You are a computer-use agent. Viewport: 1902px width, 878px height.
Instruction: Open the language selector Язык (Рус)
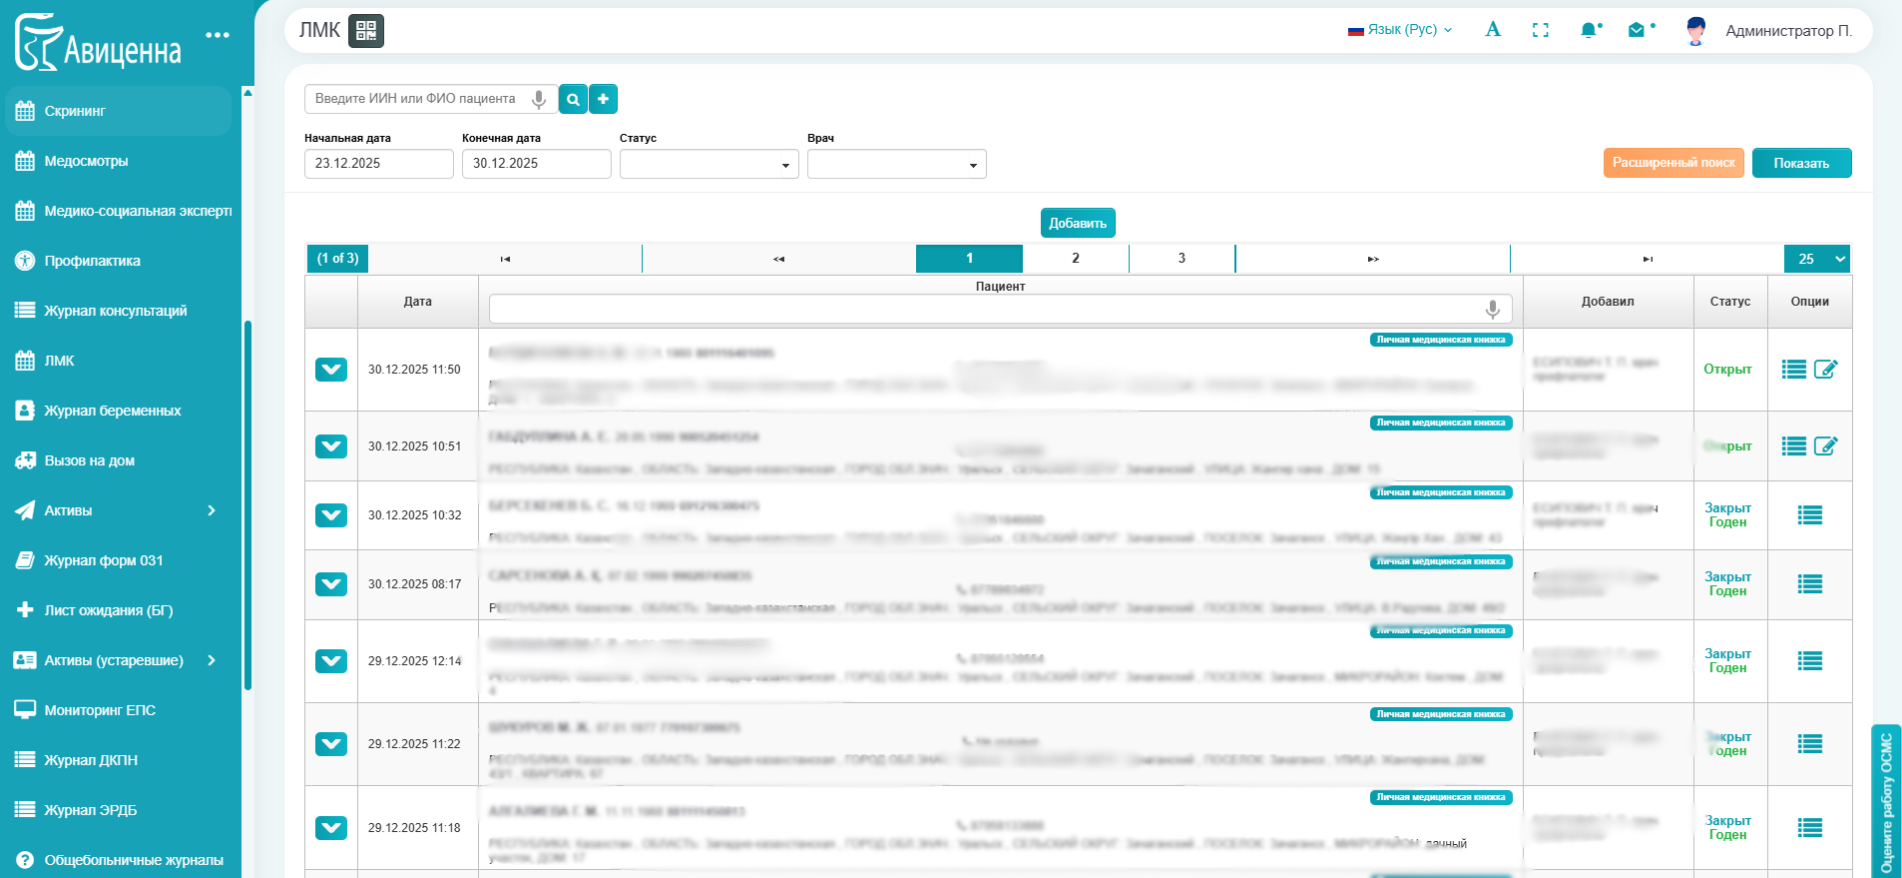click(x=1400, y=30)
